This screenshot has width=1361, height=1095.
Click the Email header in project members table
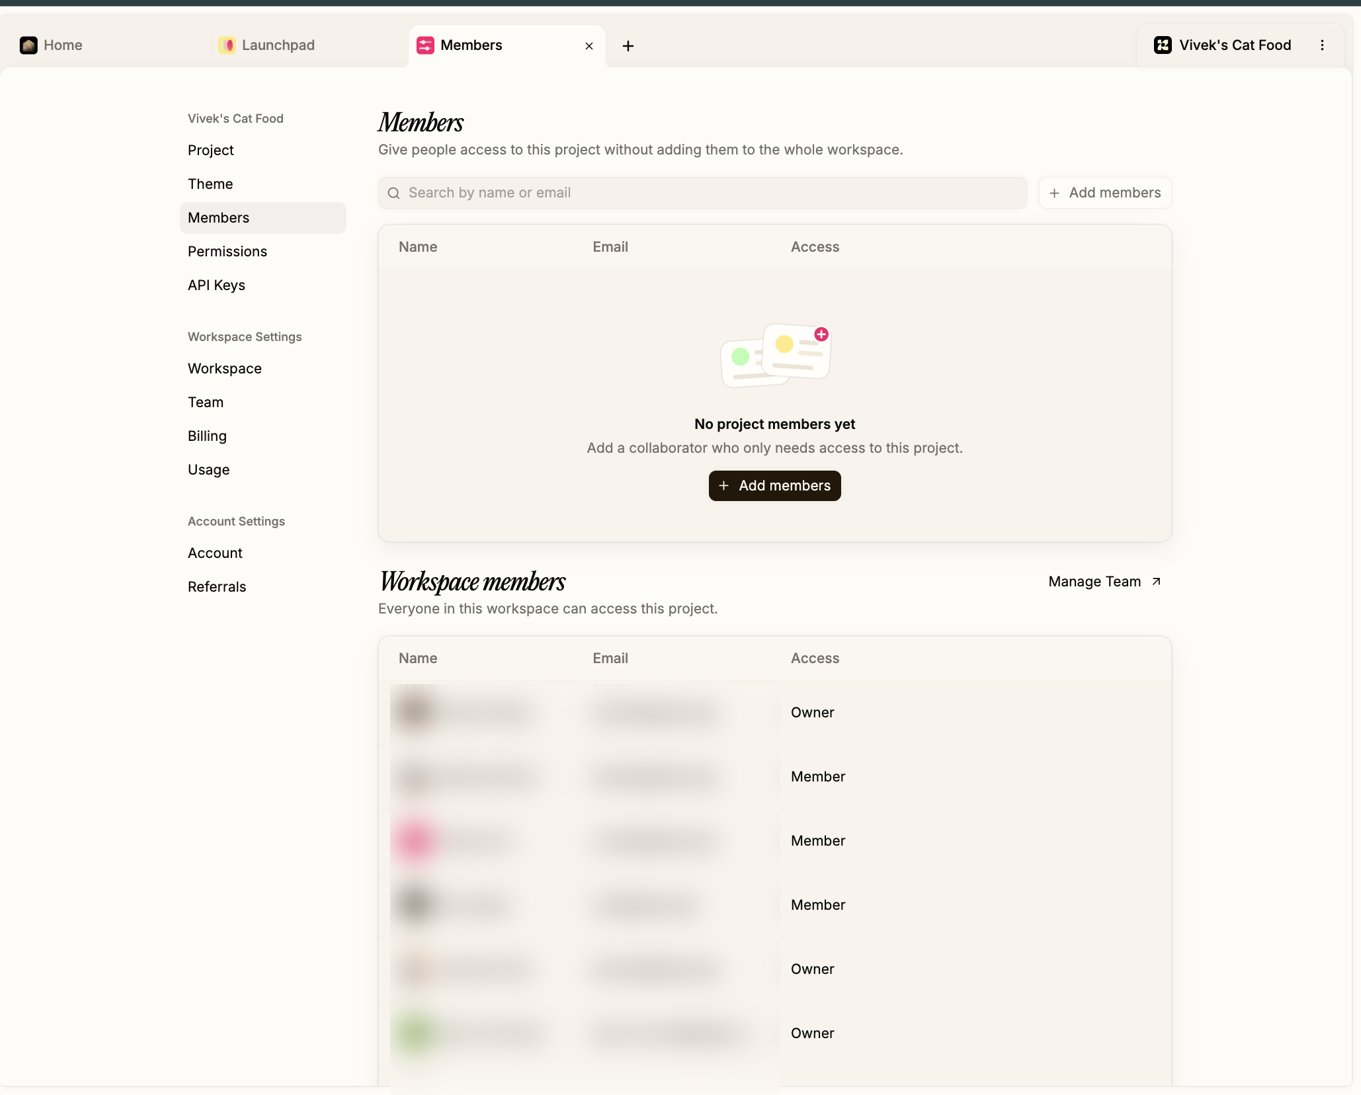(x=610, y=247)
